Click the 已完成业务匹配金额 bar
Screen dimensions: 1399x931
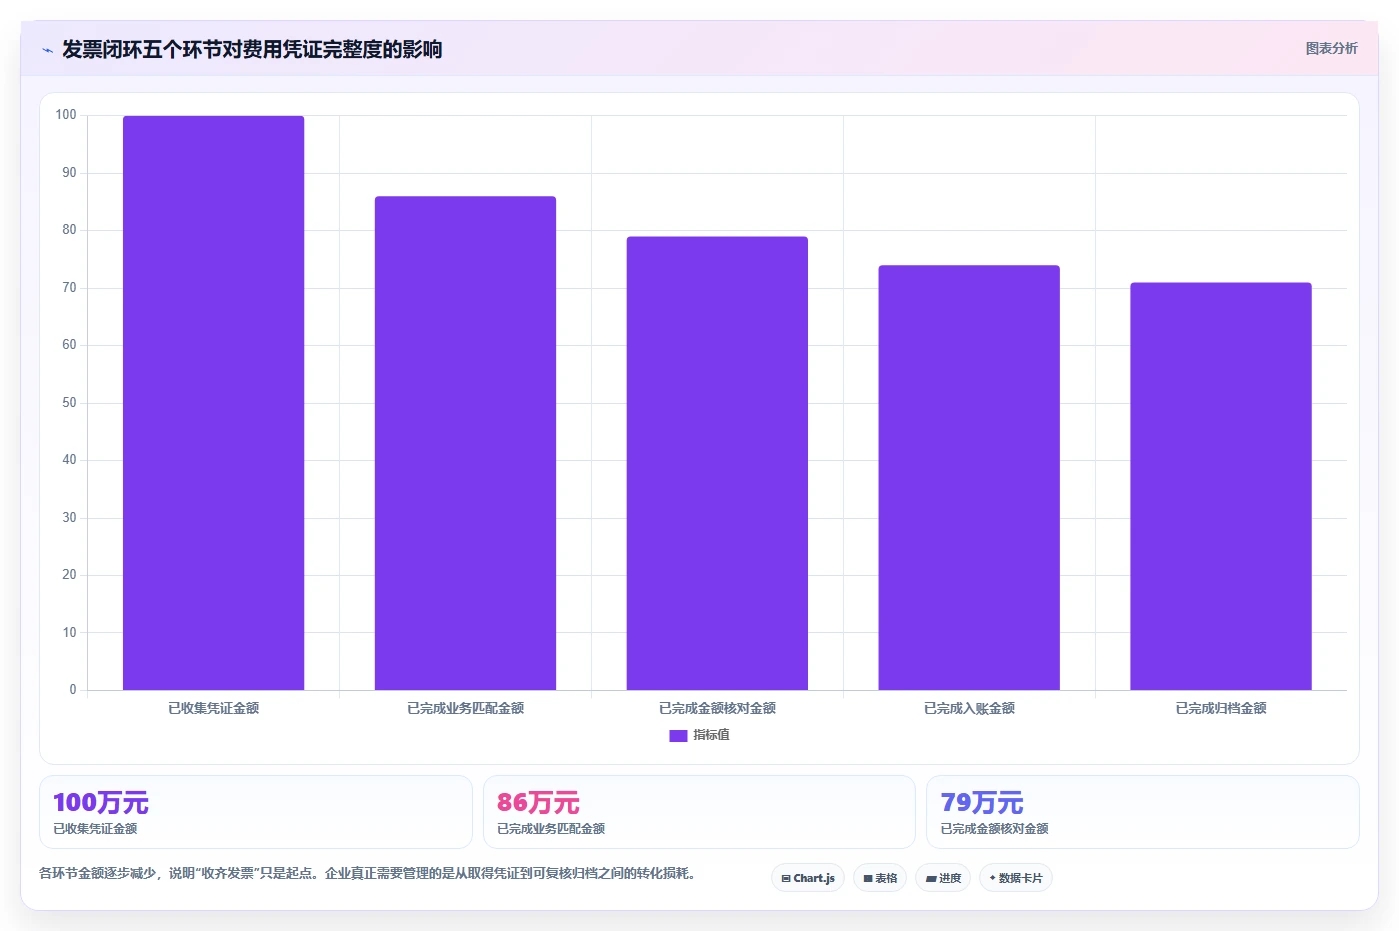point(465,443)
